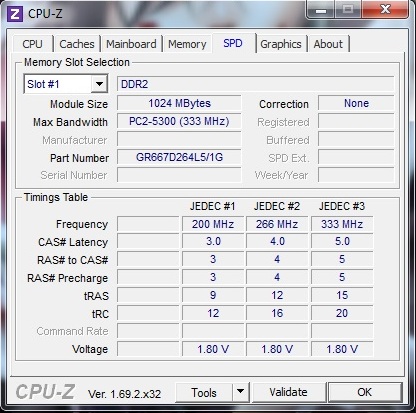Click the Tools button
Screen dimensions: 416x413
pos(204,392)
